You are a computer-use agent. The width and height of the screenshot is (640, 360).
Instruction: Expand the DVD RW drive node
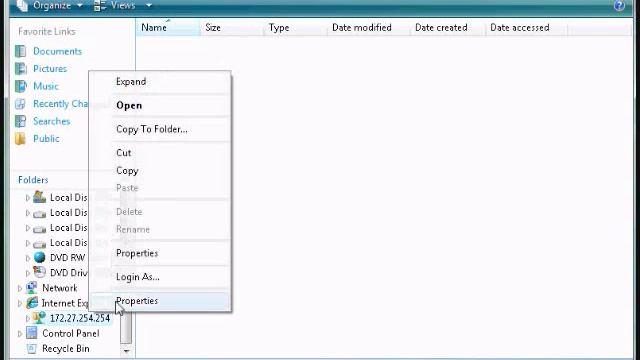pos(27,258)
